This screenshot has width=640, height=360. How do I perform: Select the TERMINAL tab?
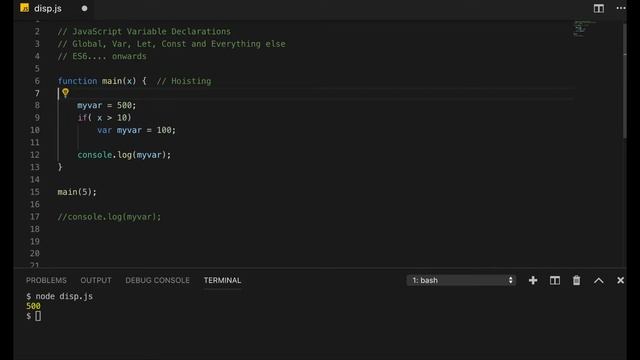(222, 280)
